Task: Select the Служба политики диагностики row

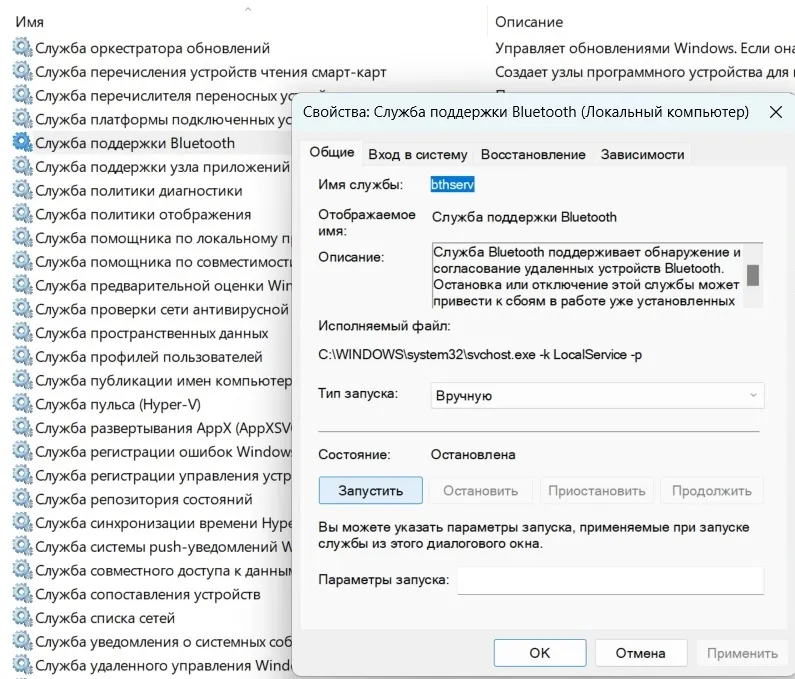Action: pos(138,191)
